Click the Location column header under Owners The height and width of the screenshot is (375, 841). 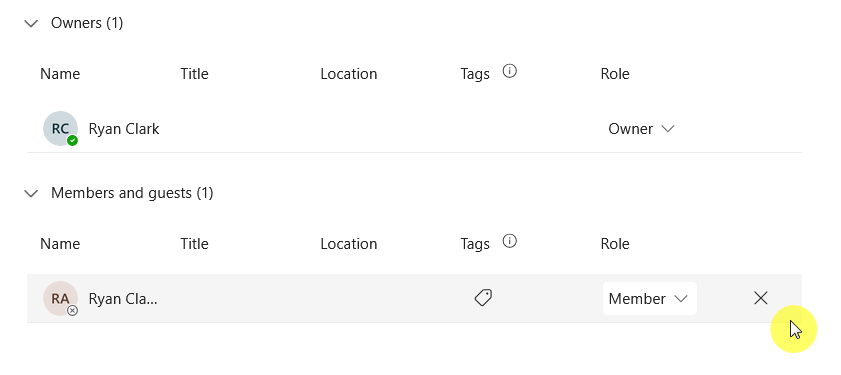tap(349, 73)
